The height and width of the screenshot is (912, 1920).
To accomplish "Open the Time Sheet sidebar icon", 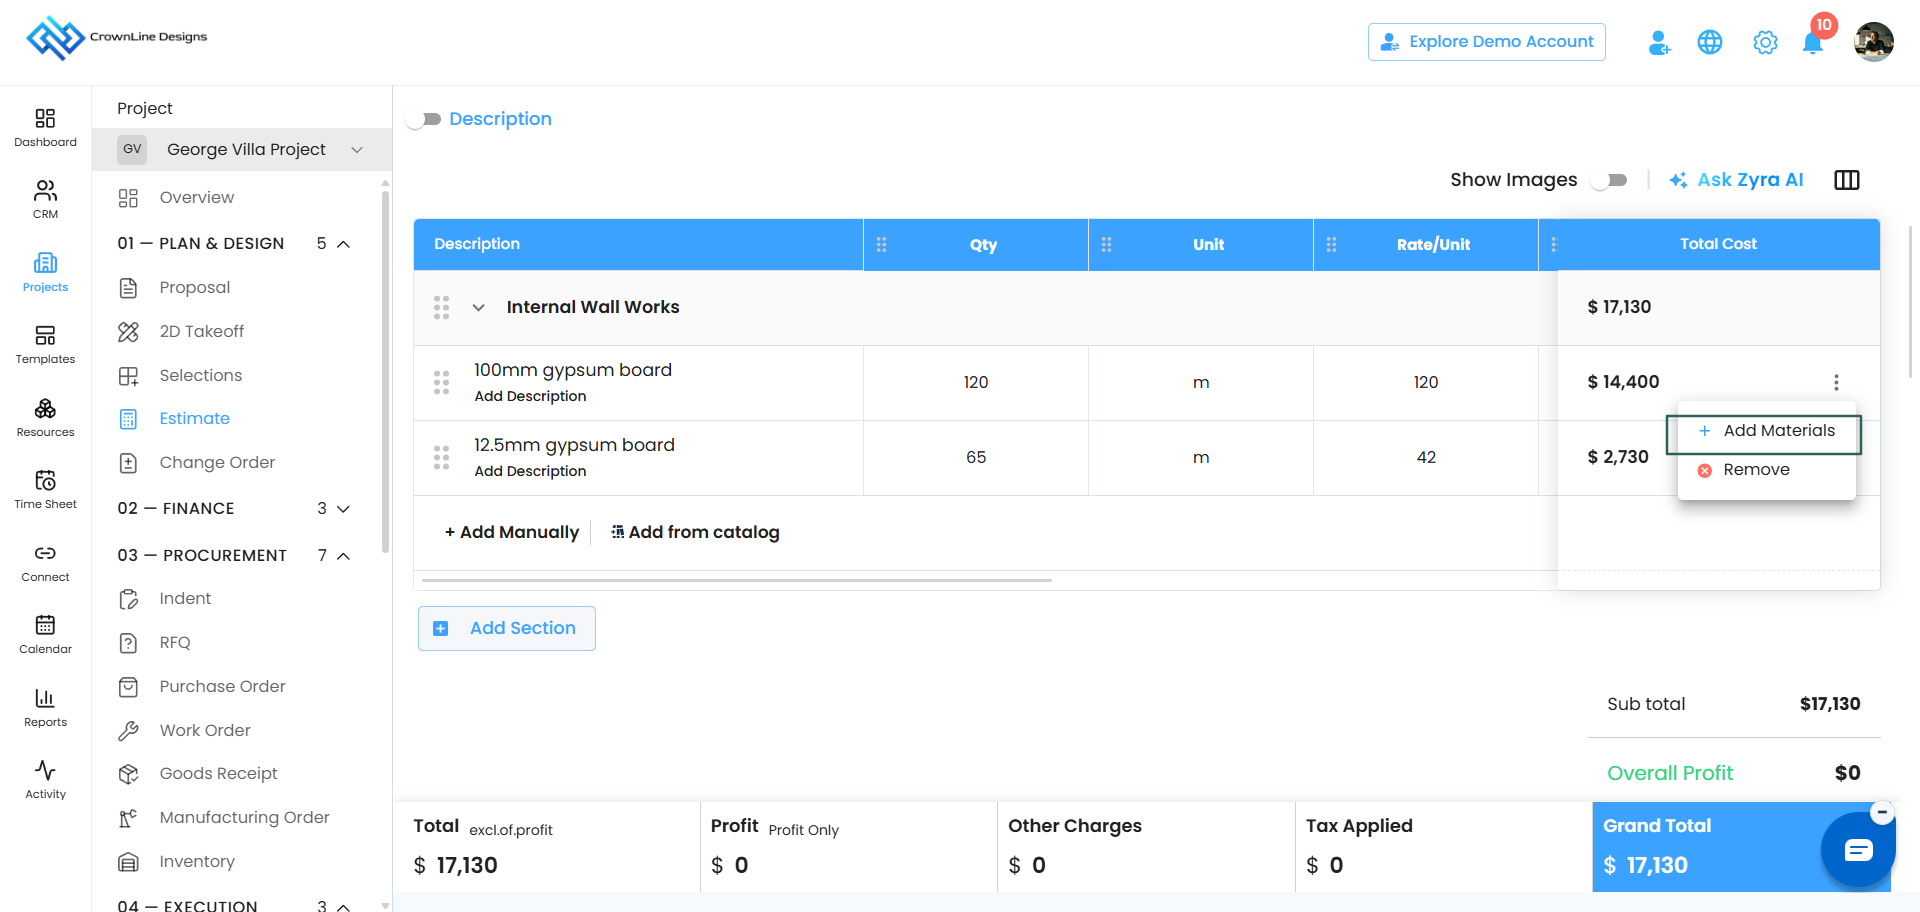I will coord(46,489).
